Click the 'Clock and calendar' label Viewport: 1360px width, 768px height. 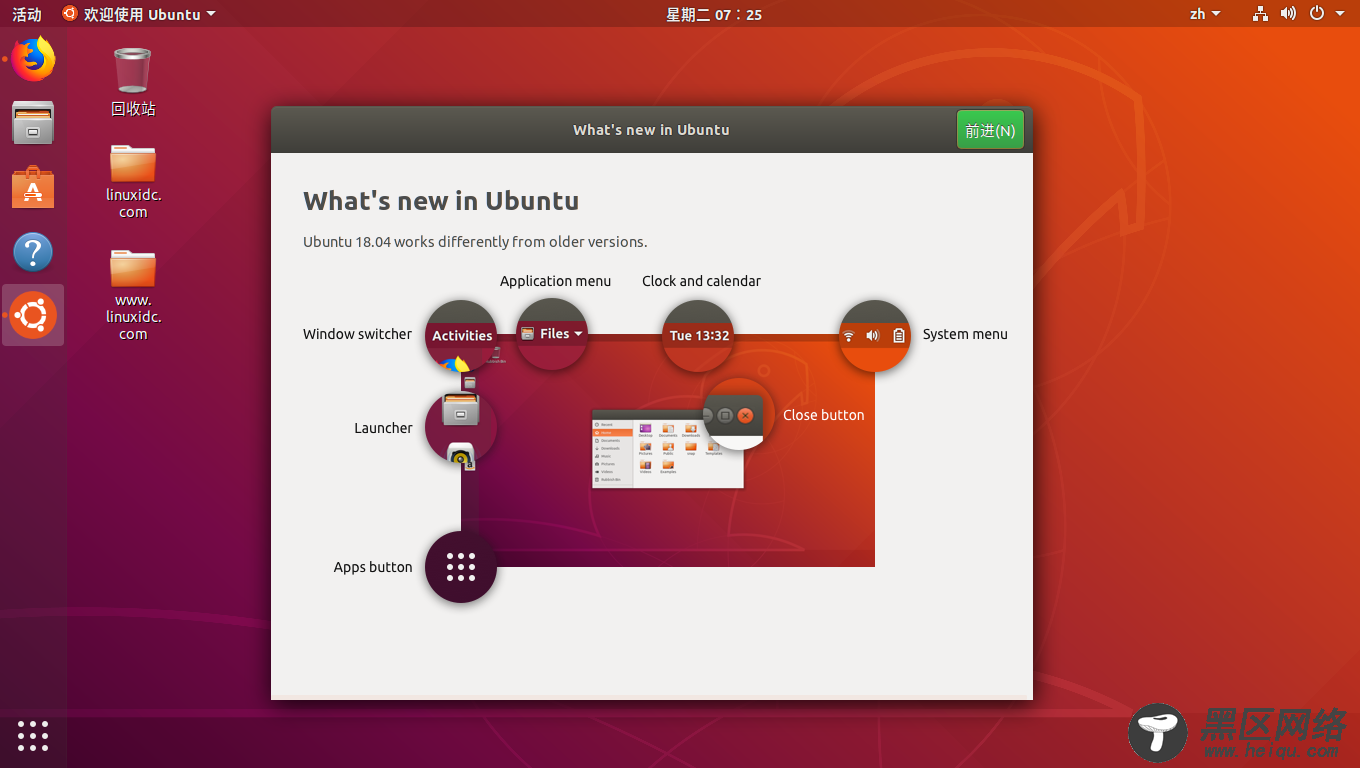tap(701, 281)
